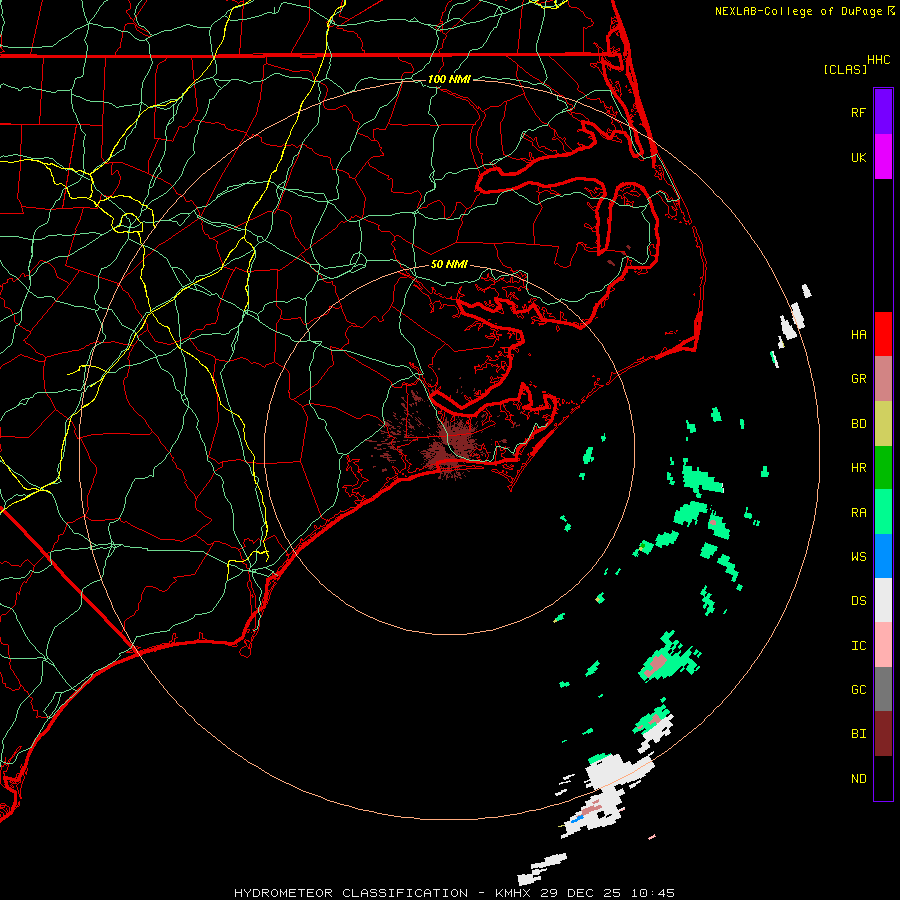Click the 50 NMI range ring label

tap(449, 264)
